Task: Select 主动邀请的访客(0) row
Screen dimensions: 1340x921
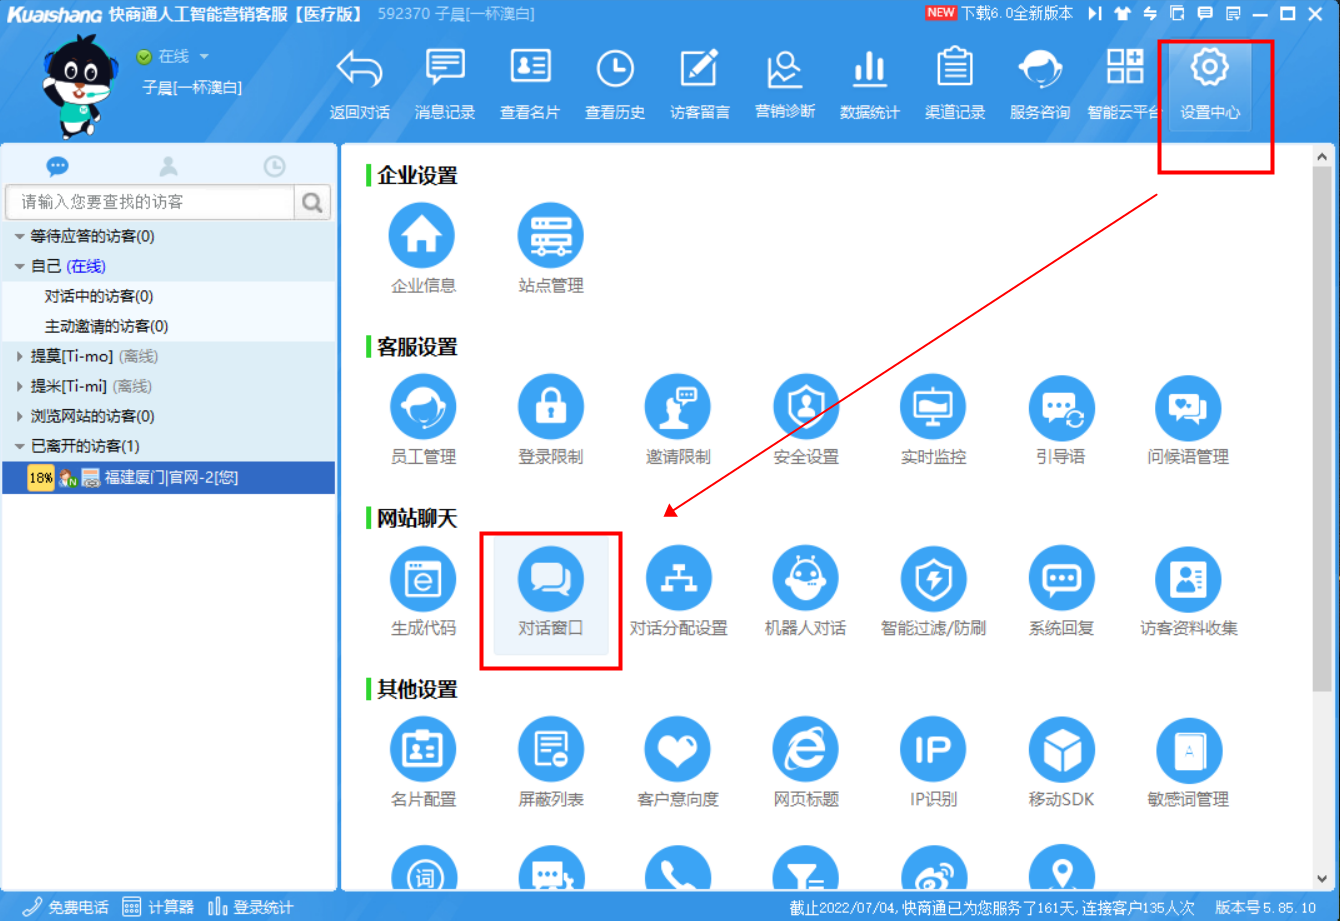Action: pos(169,327)
